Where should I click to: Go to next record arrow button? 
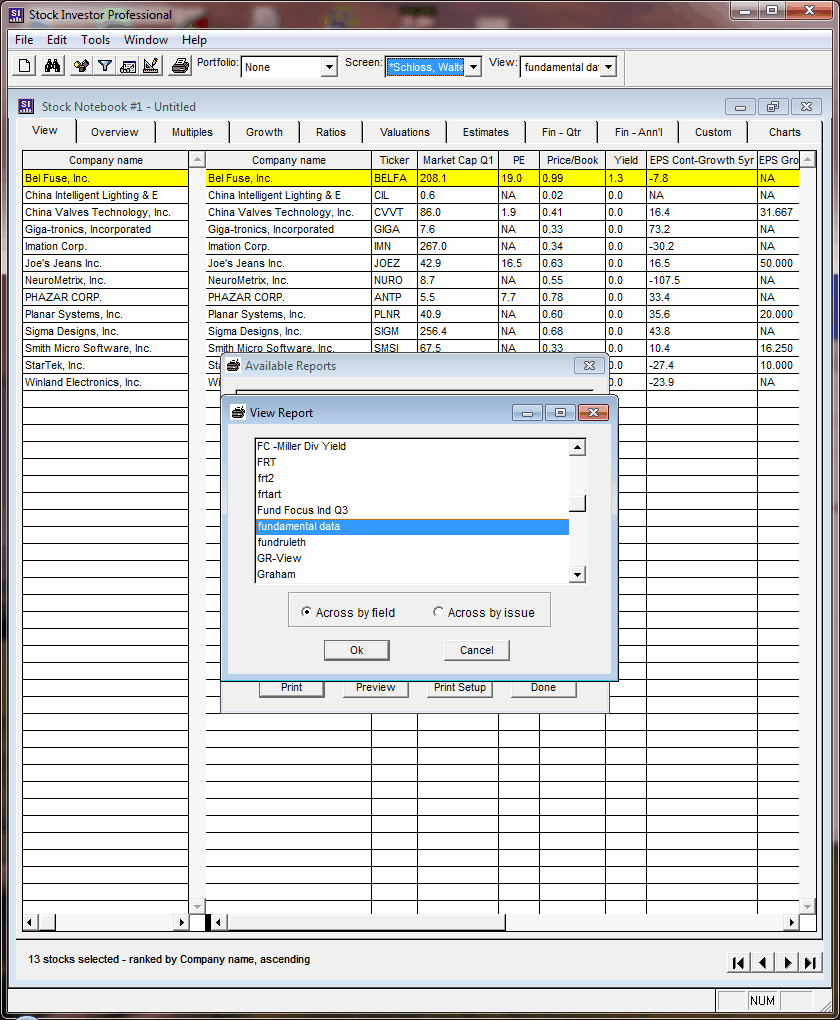tap(787, 962)
